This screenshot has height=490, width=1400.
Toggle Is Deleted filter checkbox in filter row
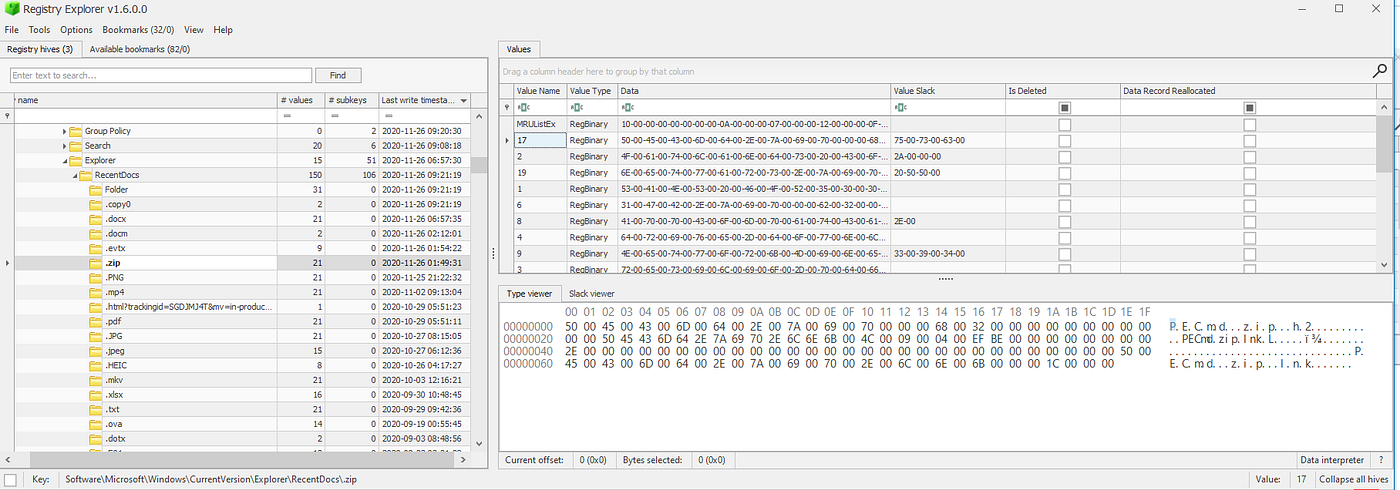1064,107
